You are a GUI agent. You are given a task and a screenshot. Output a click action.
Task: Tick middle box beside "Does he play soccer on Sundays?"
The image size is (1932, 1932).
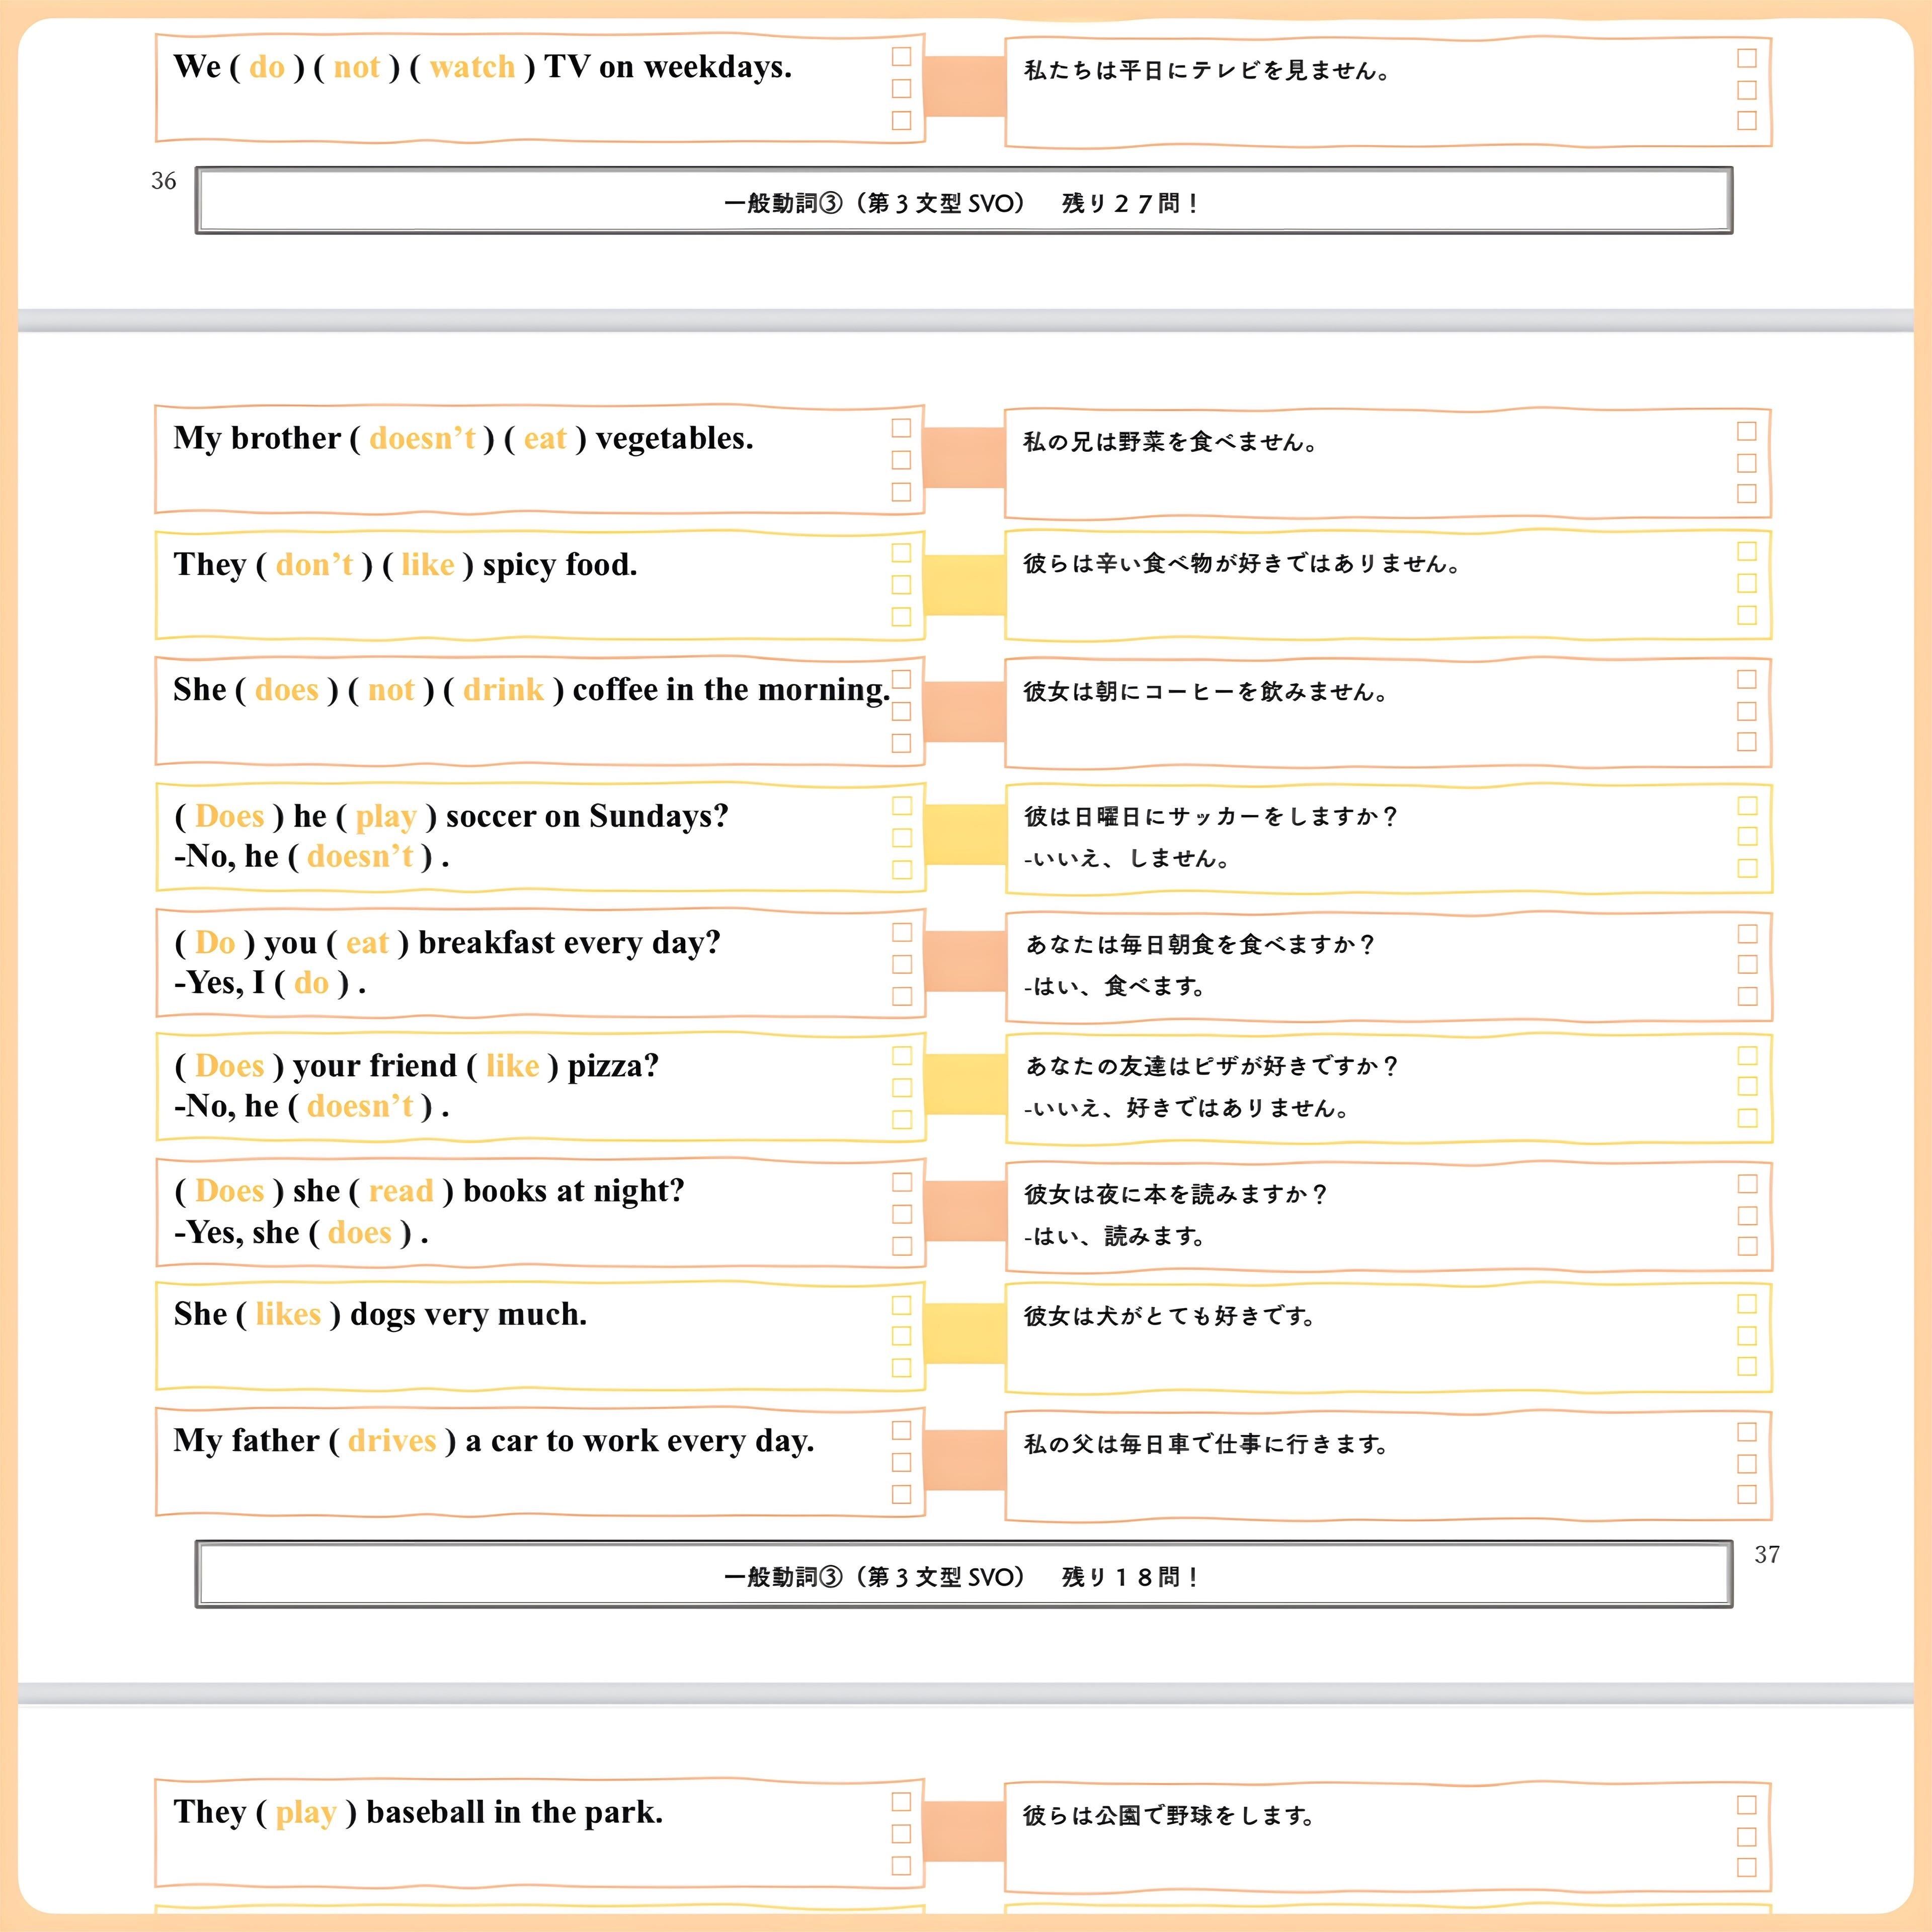(x=901, y=838)
